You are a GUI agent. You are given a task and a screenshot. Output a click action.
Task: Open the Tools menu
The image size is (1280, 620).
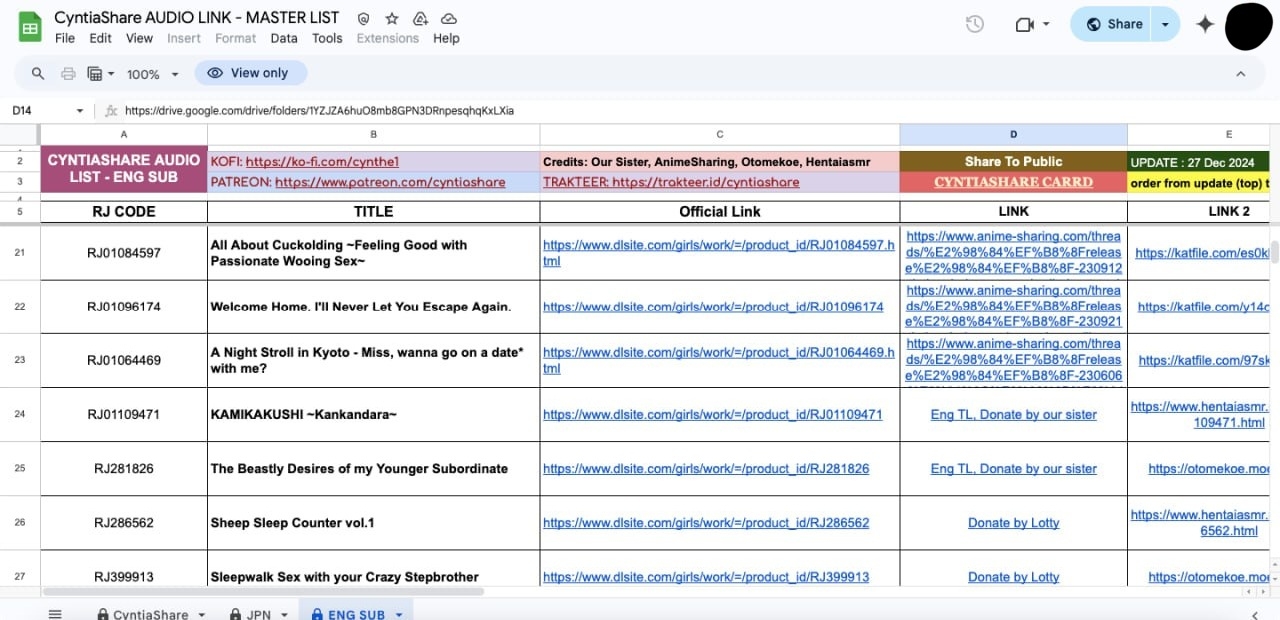point(327,38)
